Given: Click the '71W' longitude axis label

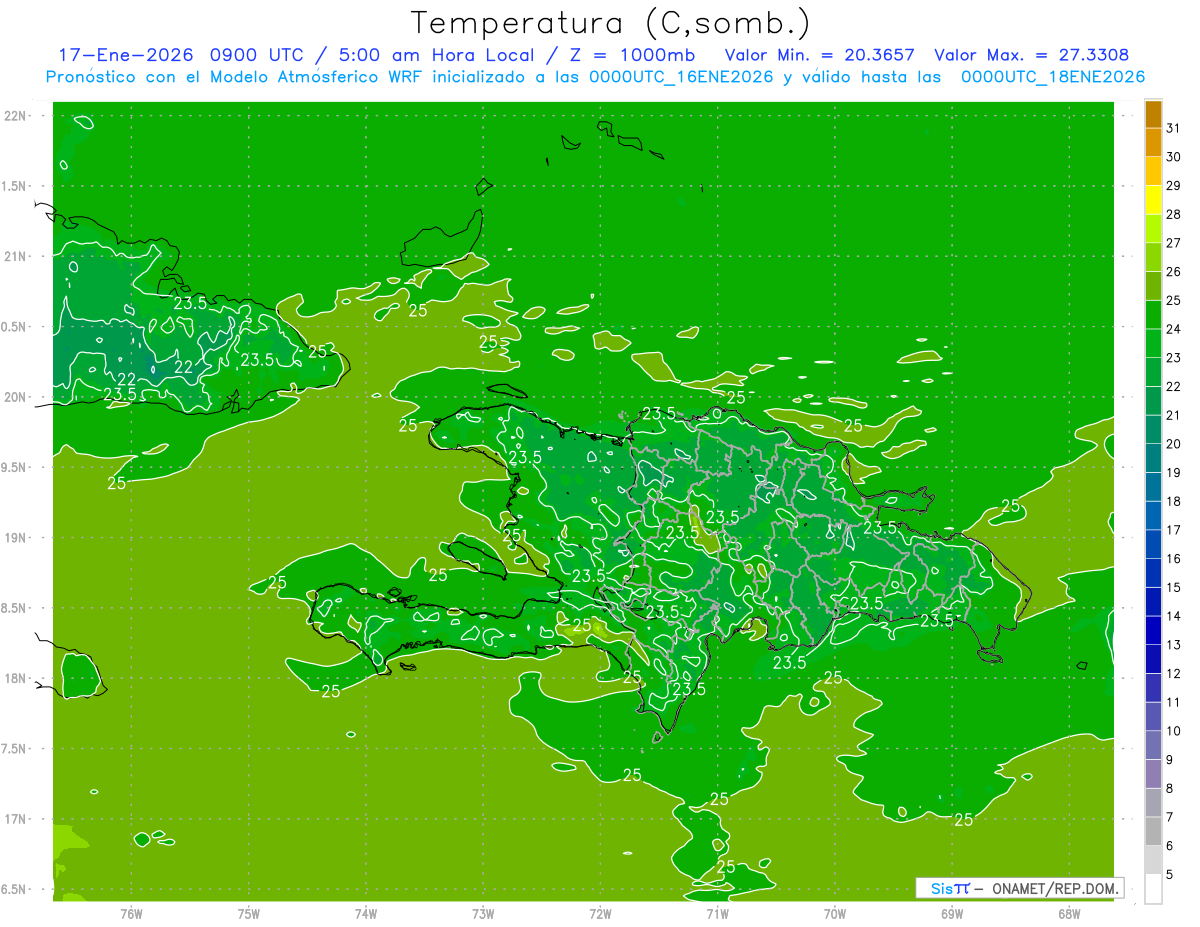Looking at the screenshot, I should (x=717, y=914).
